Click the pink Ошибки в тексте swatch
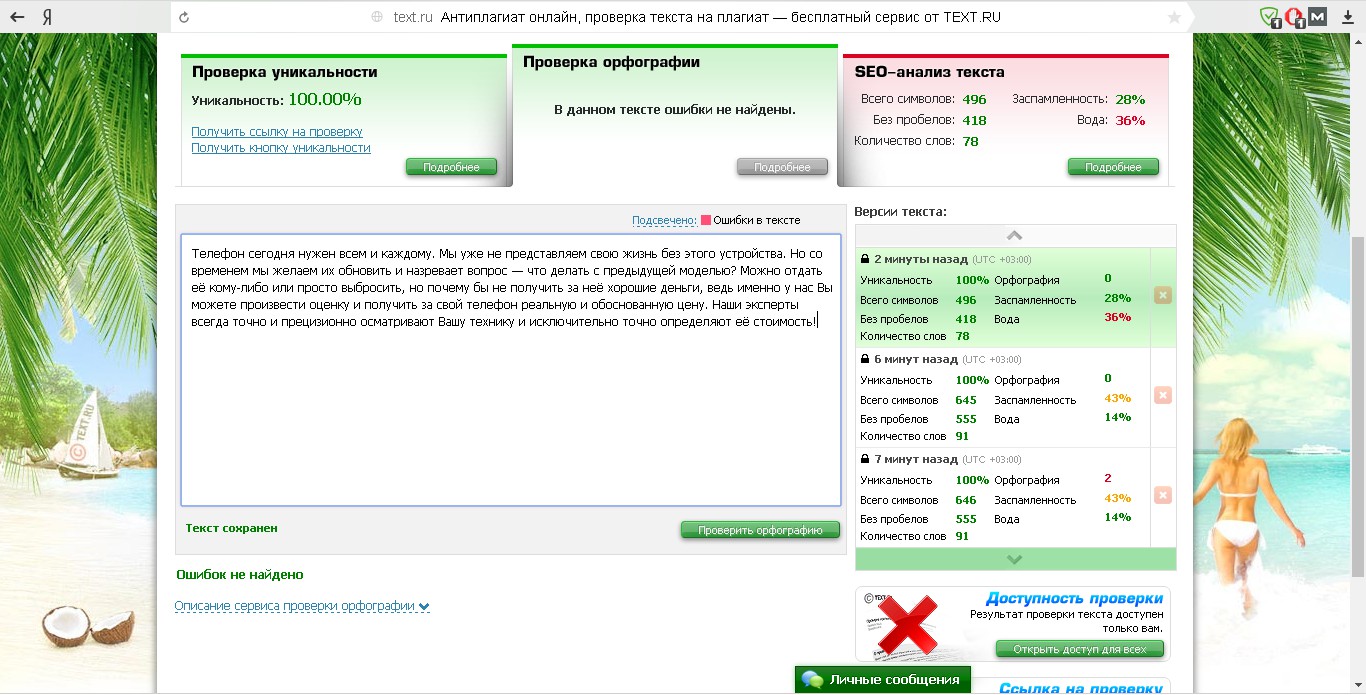Screen dimensions: 1366x695 point(706,220)
